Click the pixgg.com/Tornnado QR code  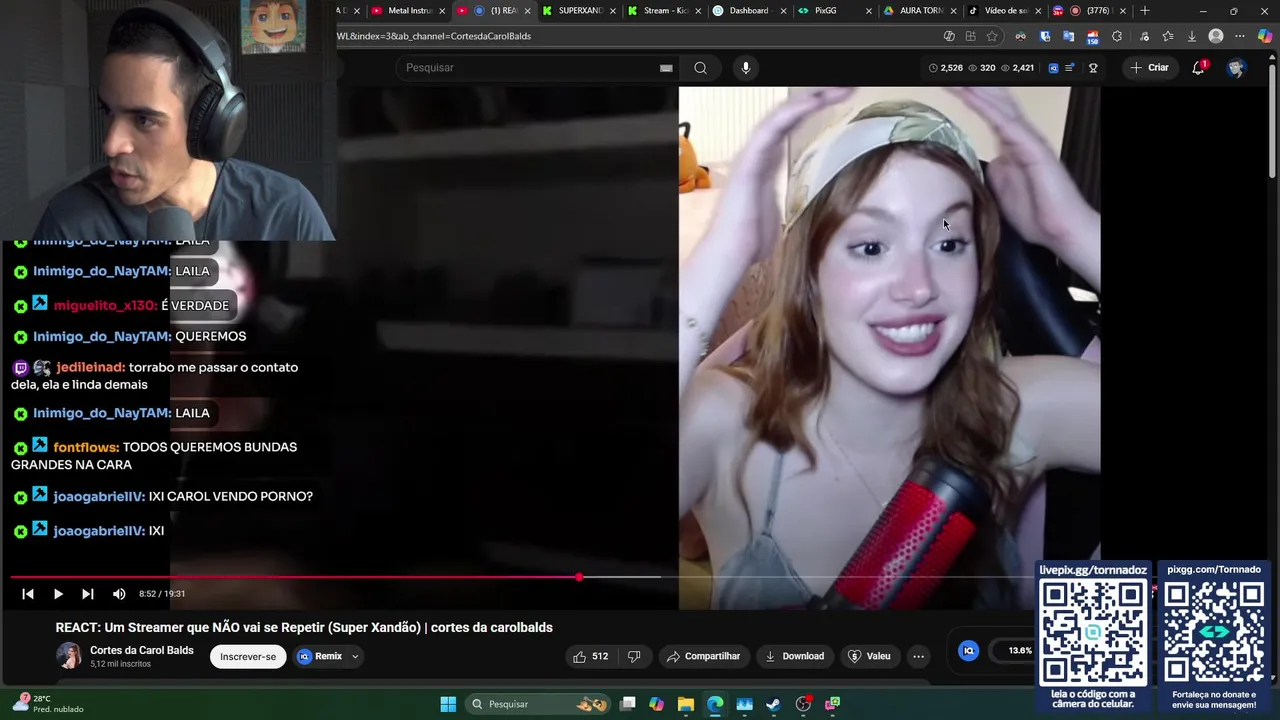(x=1214, y=630)
